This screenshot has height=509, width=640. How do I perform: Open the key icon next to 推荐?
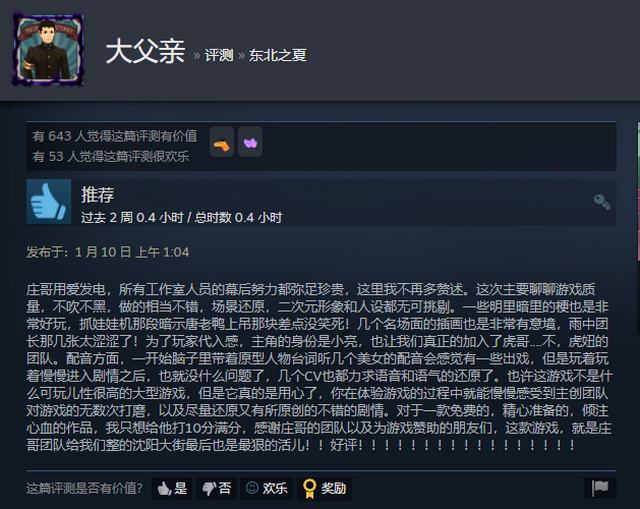(602, 202)
